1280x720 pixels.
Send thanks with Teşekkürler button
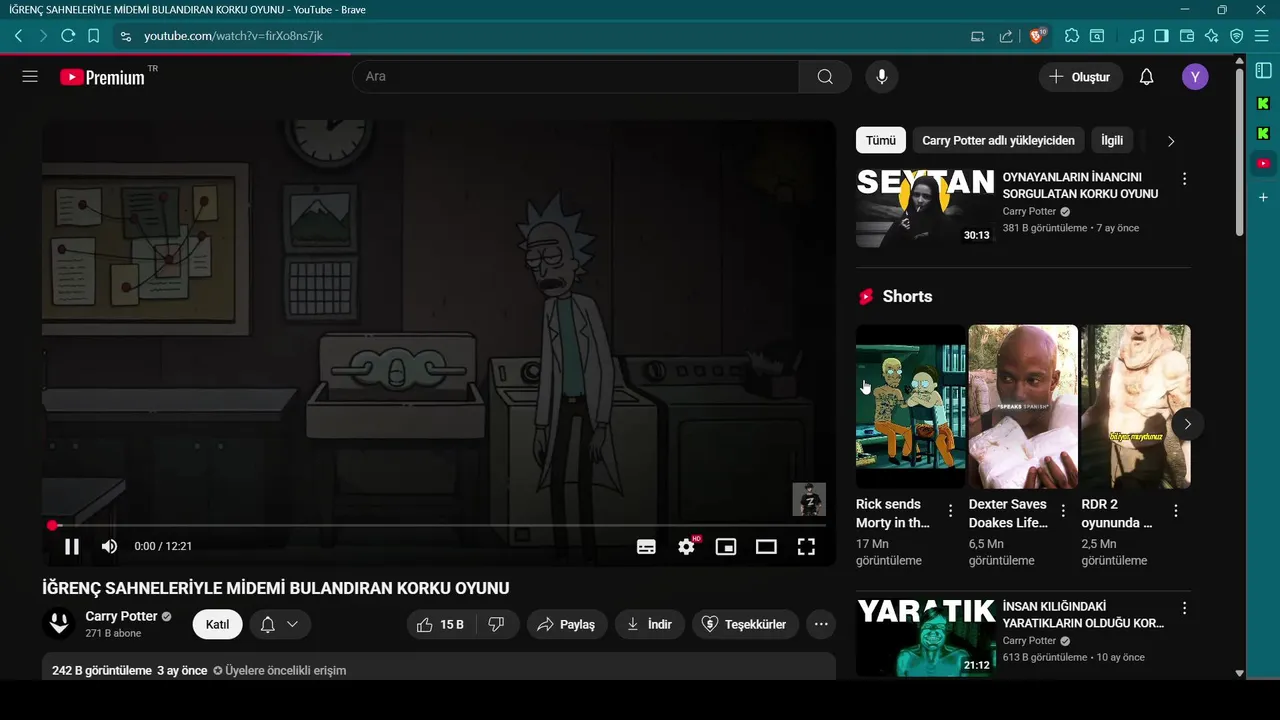click(x=745, y=624)
